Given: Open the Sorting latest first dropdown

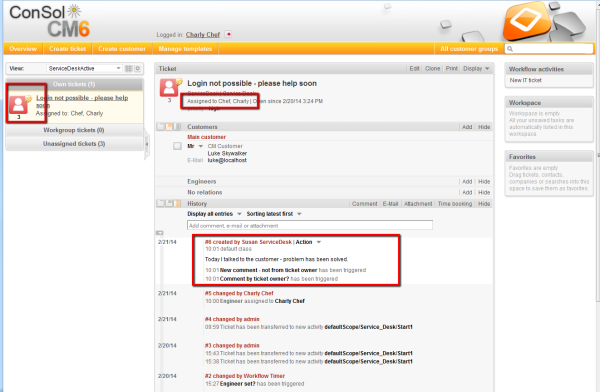Looking at the screenshot, I should pyautogui.click(x=274, y=214).
